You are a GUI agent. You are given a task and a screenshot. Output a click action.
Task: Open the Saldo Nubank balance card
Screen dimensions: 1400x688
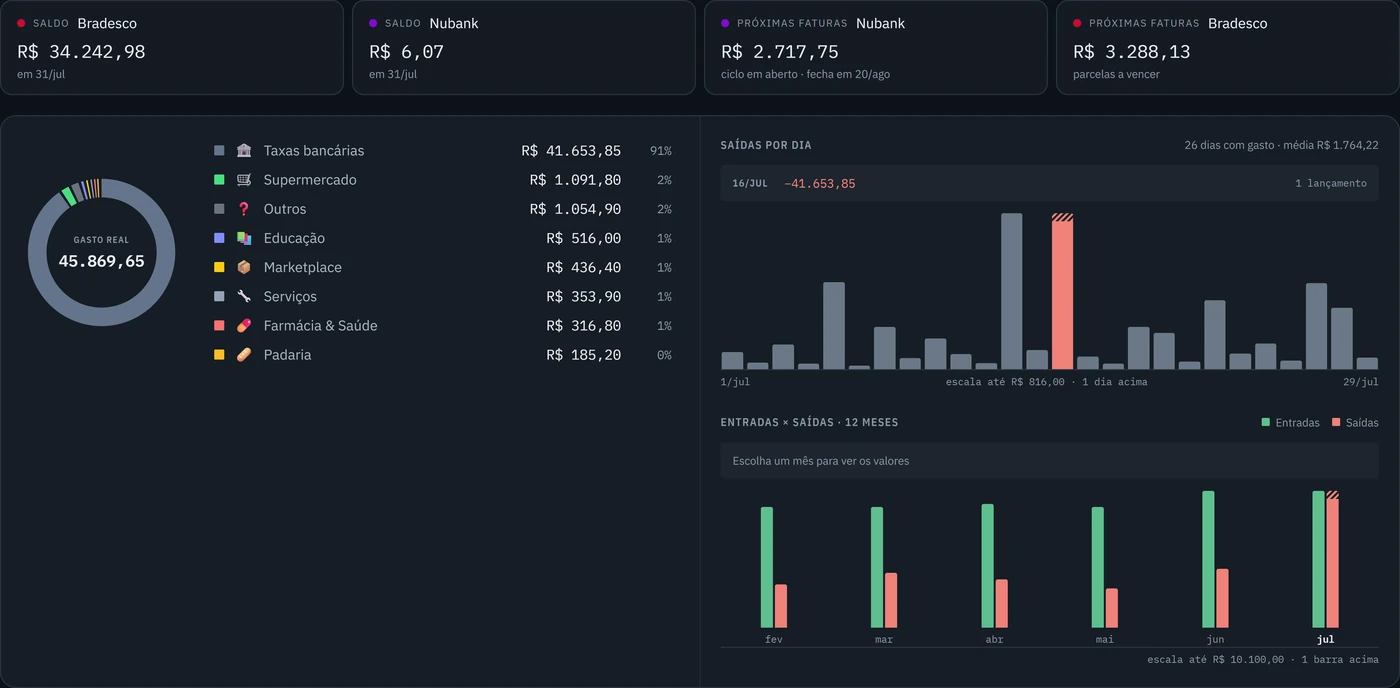tap(524, 47)
